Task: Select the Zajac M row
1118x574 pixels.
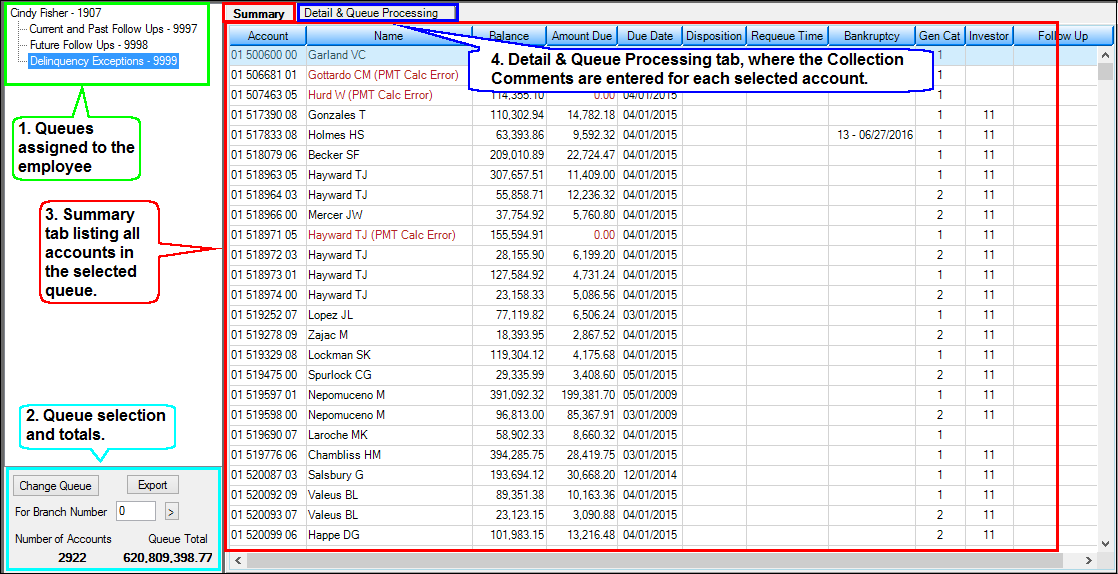Action: 663,334
